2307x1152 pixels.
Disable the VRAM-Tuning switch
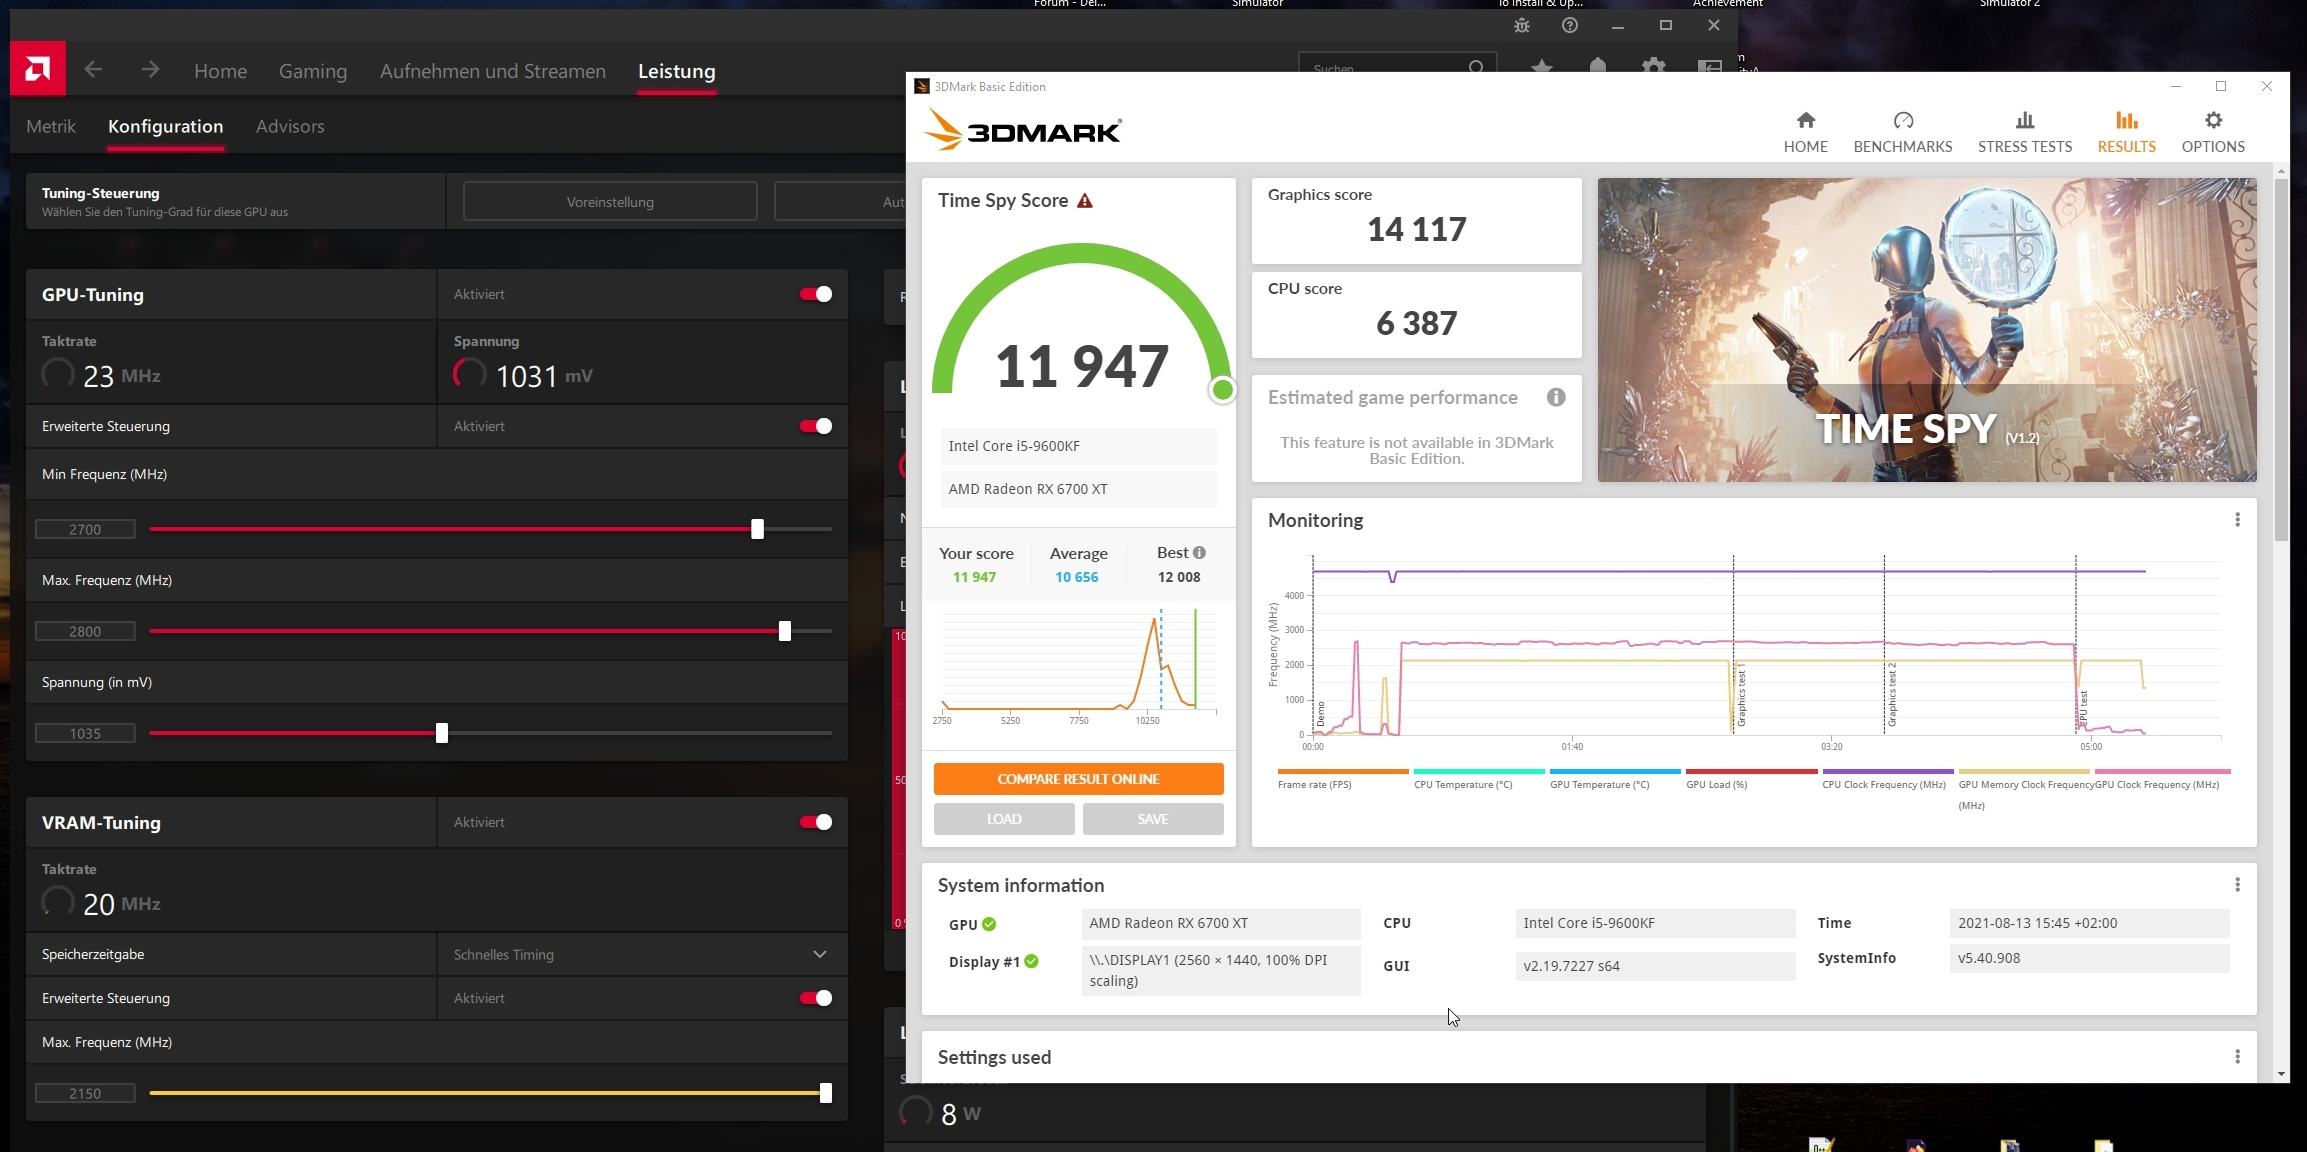click(x=815, y=822)
